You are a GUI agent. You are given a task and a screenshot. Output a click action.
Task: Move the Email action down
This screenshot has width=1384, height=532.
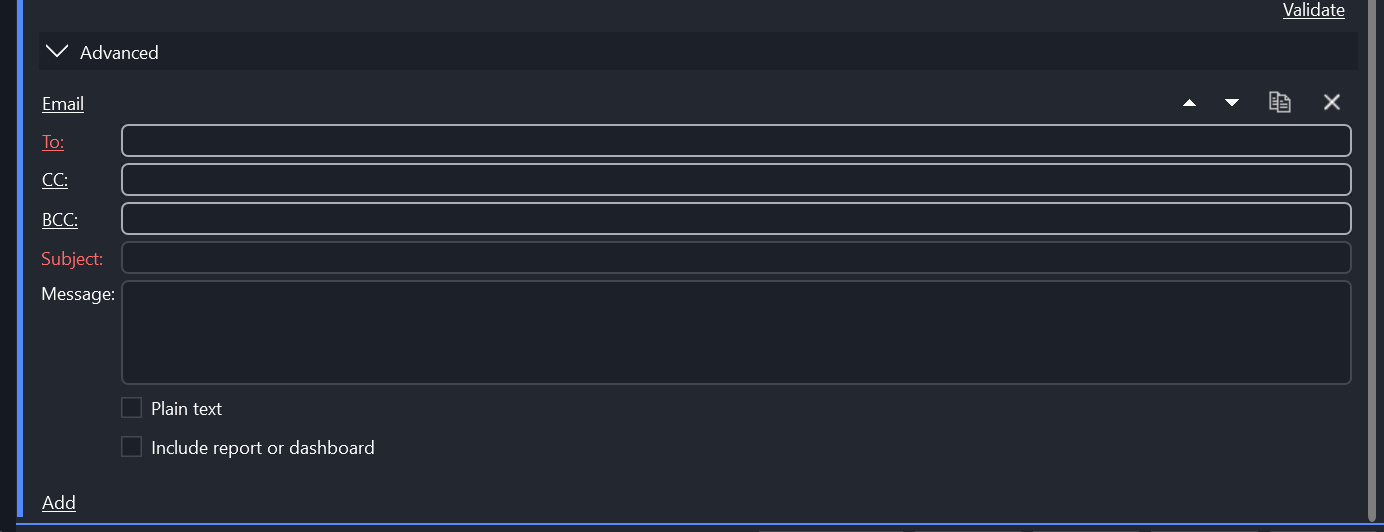coord(1232,103)
